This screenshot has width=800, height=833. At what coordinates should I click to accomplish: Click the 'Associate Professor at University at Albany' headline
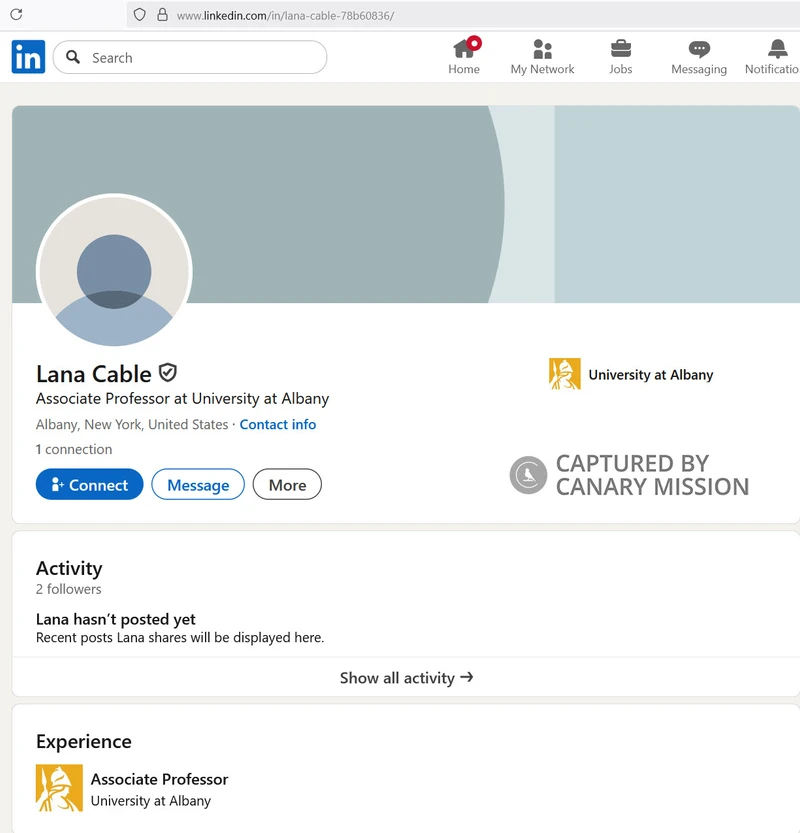[x=182, y=398]
